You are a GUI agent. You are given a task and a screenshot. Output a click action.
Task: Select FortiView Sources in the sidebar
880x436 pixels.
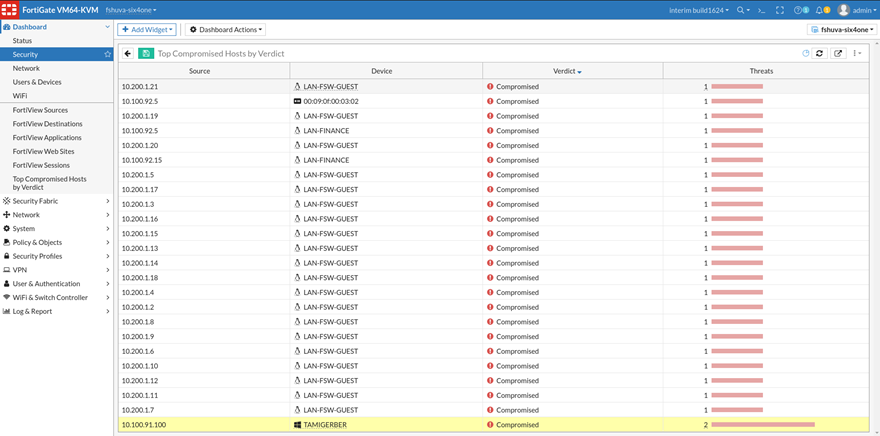(40, 110)
